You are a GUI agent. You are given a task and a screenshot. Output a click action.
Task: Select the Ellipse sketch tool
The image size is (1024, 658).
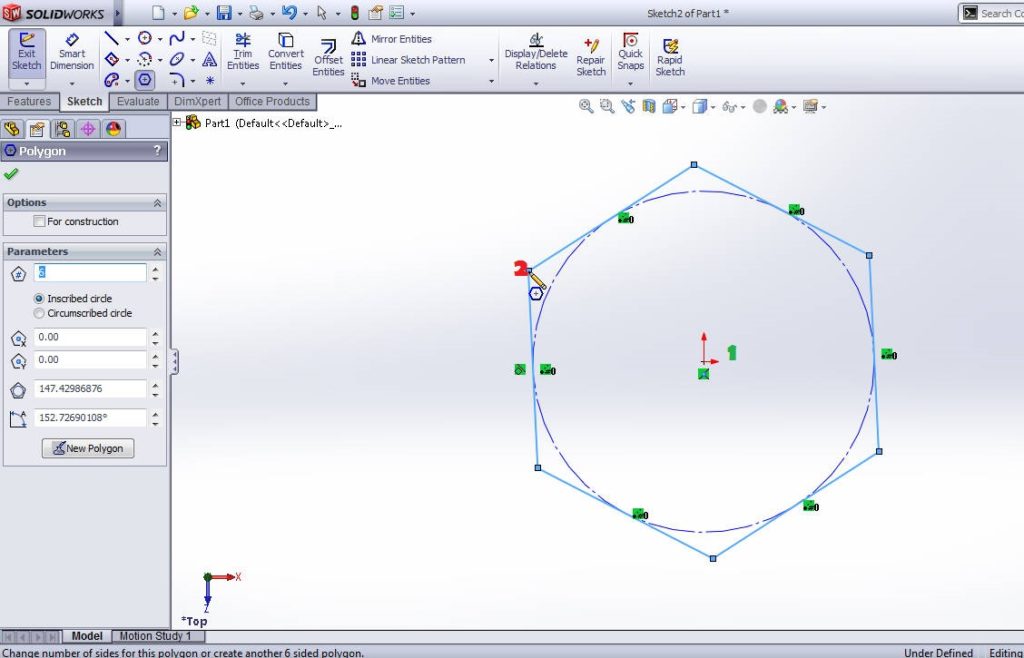pos(177,59)
